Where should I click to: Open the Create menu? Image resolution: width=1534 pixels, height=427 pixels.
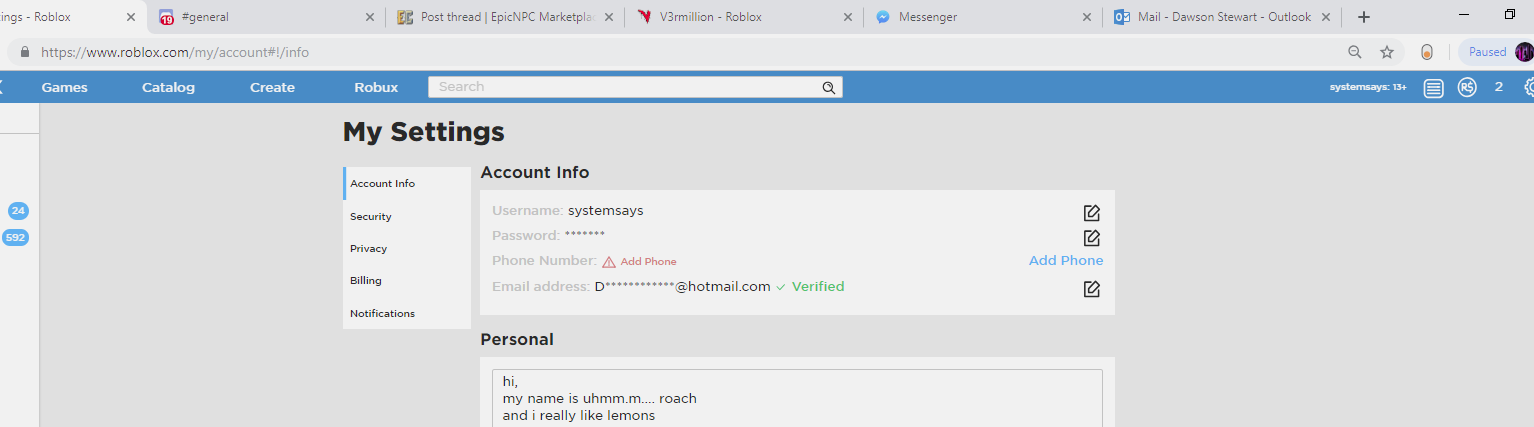(x=272, y=88)
